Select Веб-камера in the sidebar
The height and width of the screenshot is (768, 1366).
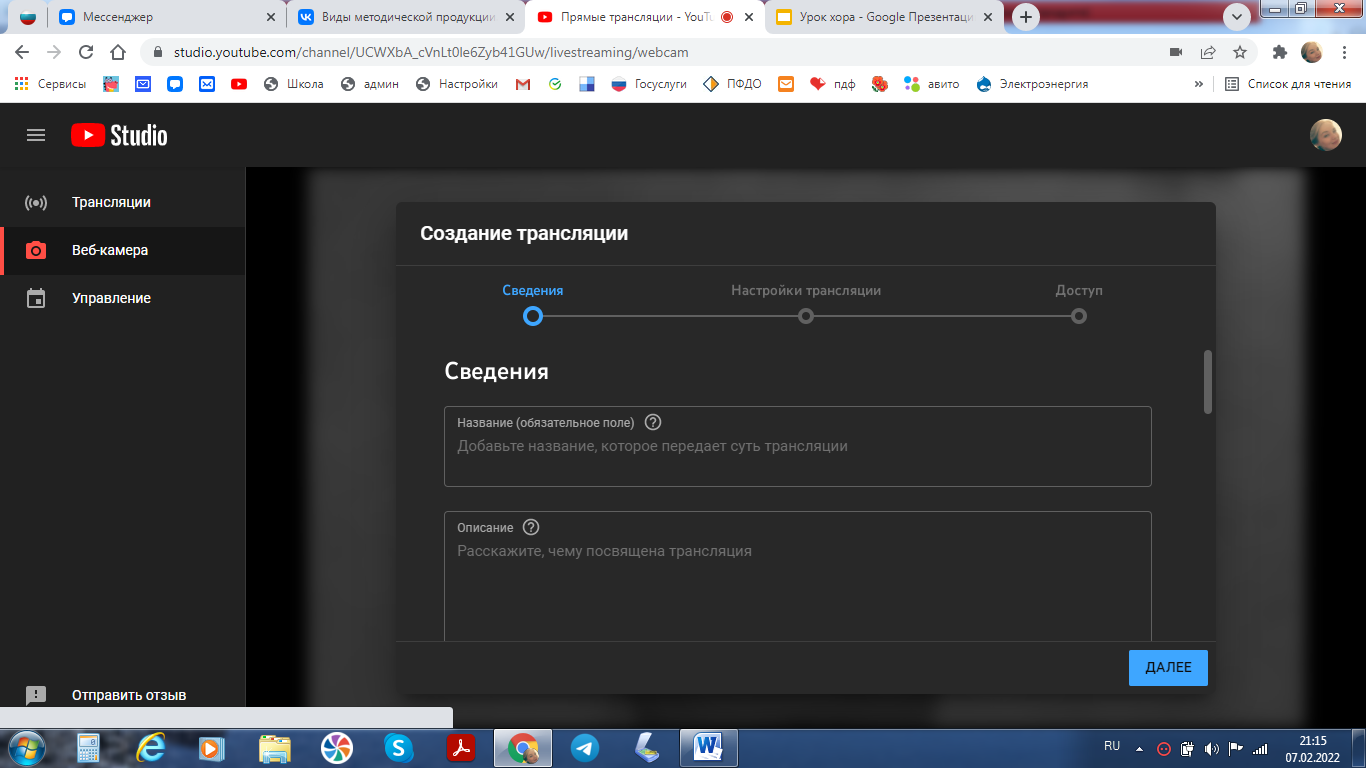pos(122,250)
